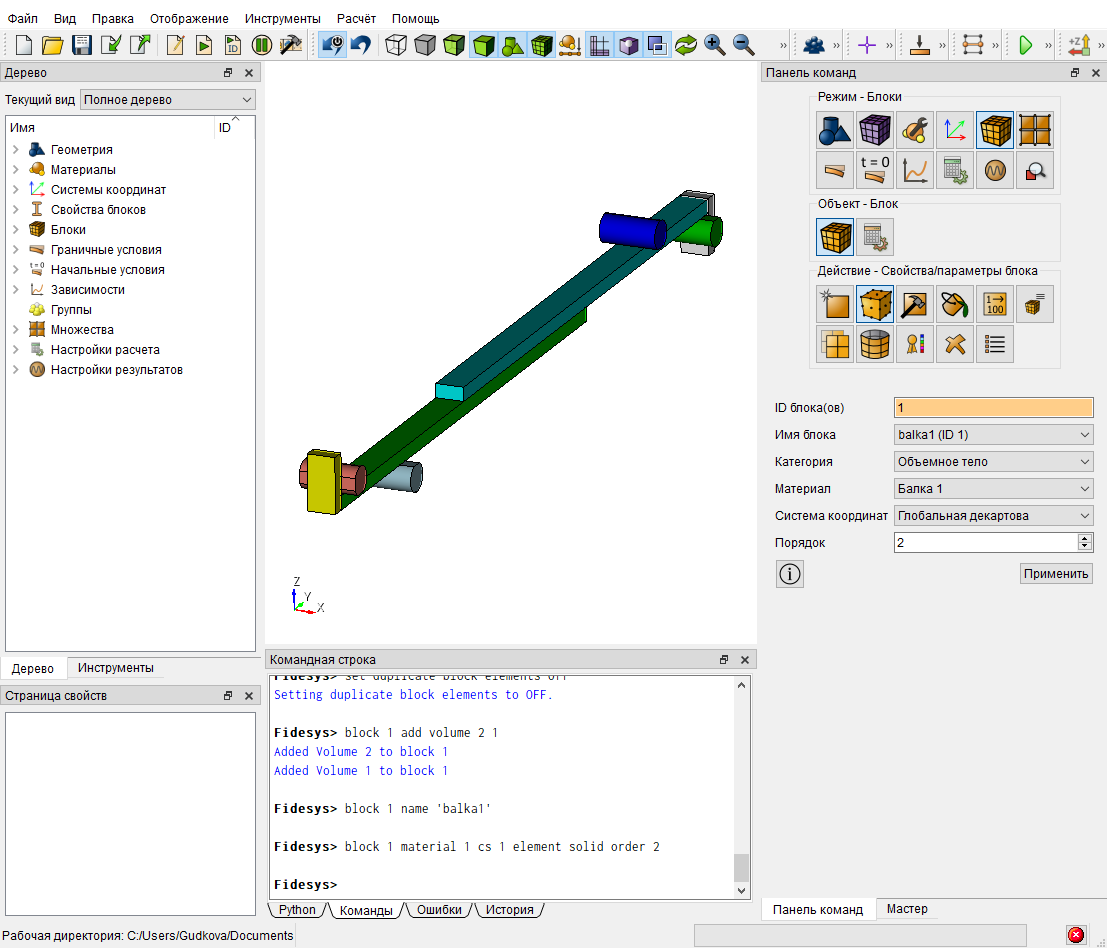Screen dimensions: 1107x948
Task: Open Calculation settings calculator icon
Action: [x=955, y=170]
